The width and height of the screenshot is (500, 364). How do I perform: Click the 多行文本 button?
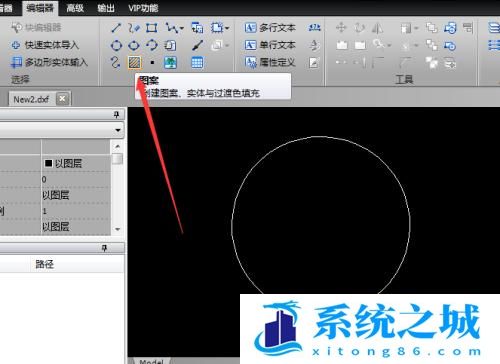270,28
